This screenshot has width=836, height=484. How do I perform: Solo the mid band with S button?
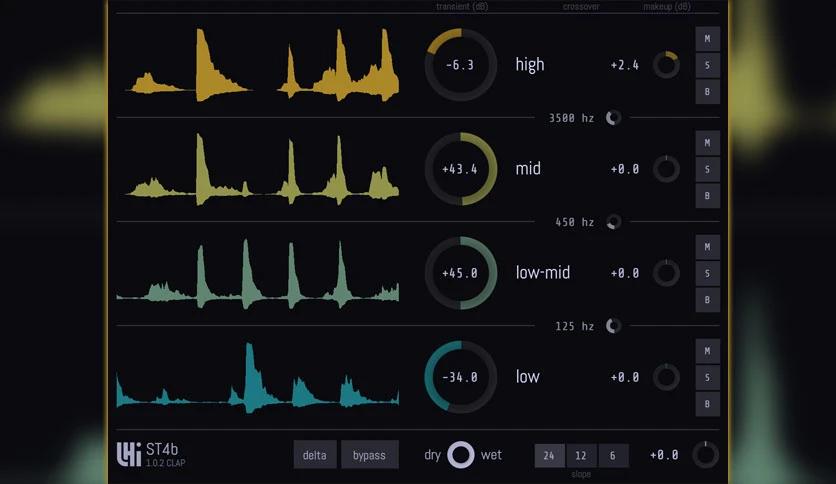pos(708,169)
